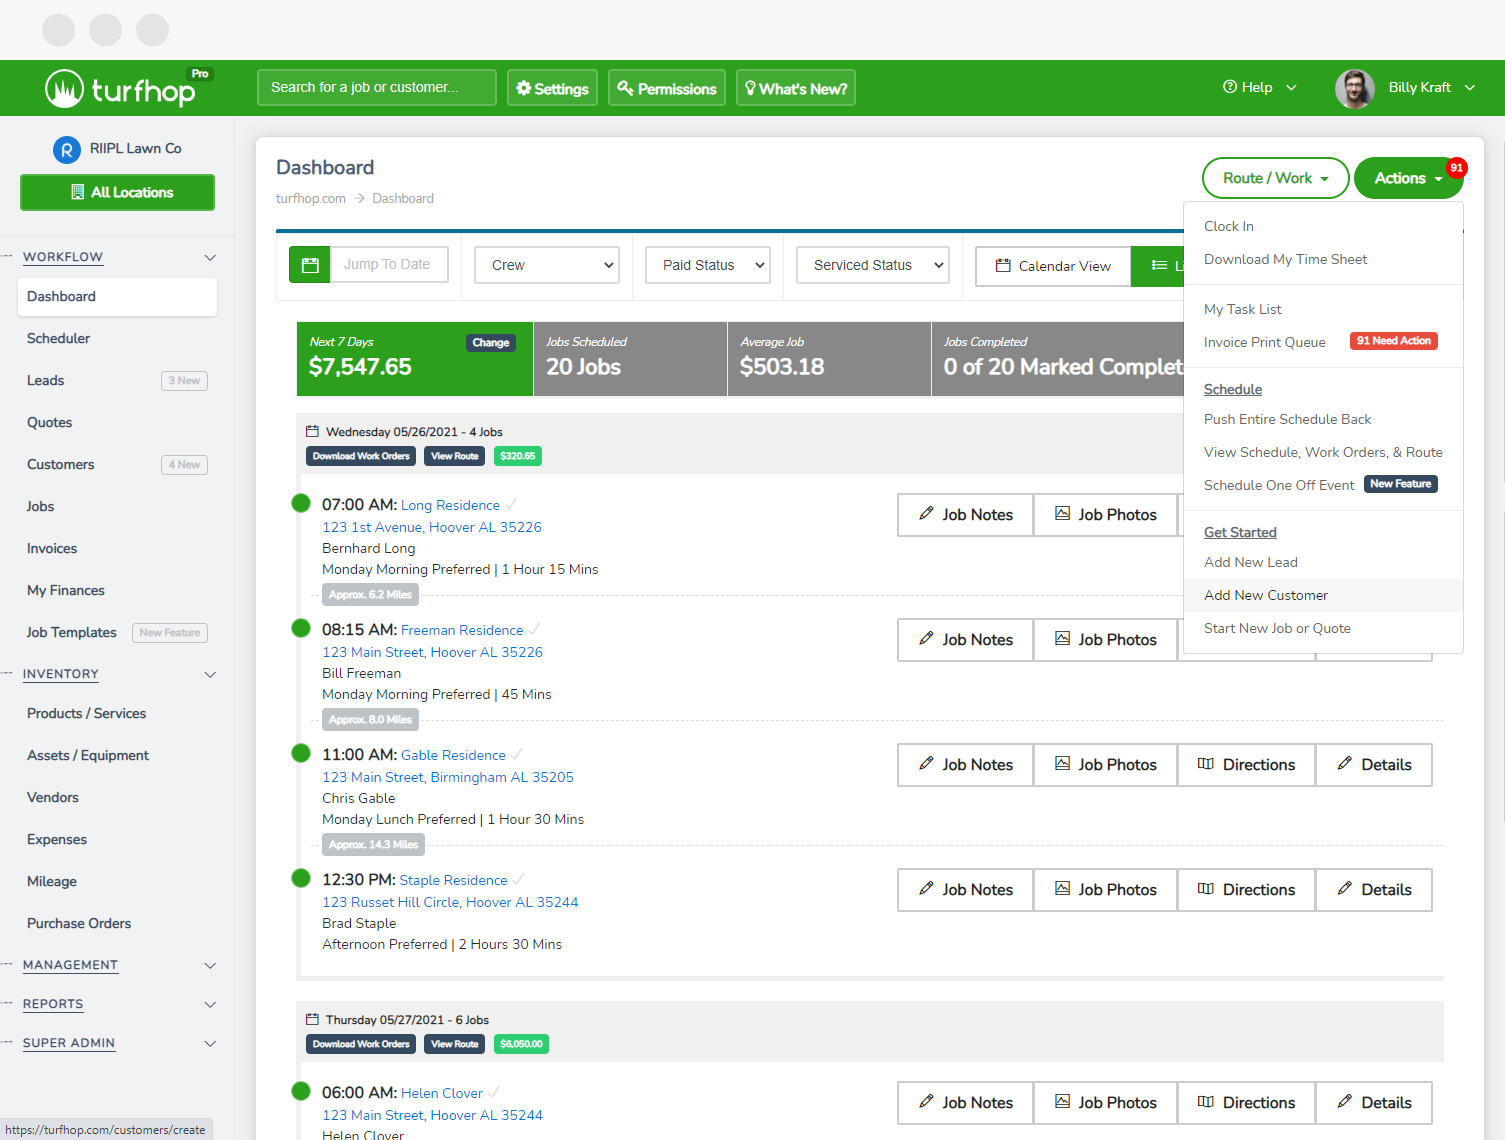Focus the job or customer search field

[x=376, y=88]
